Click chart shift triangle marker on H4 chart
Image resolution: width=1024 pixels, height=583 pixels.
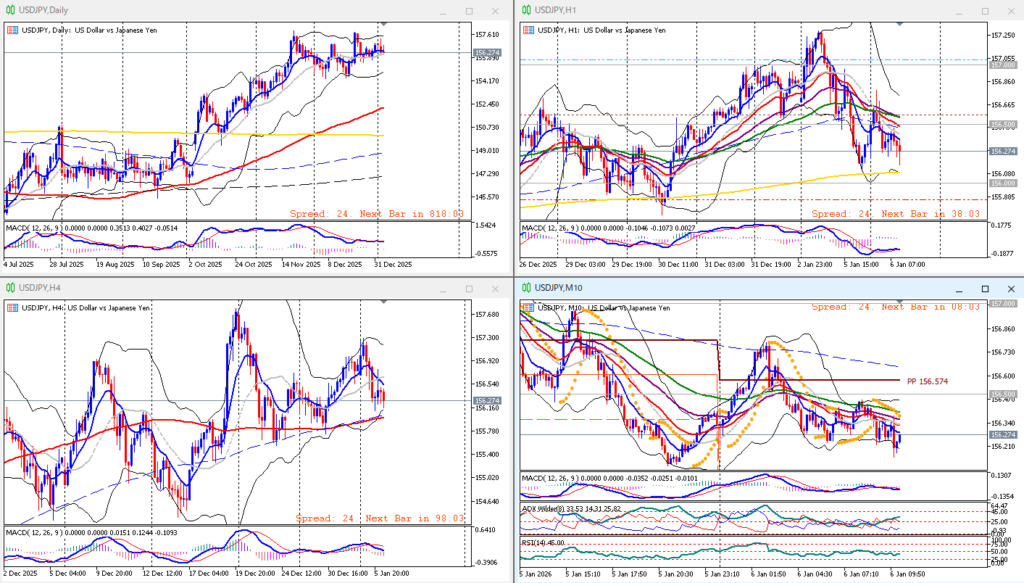[382, 302]
